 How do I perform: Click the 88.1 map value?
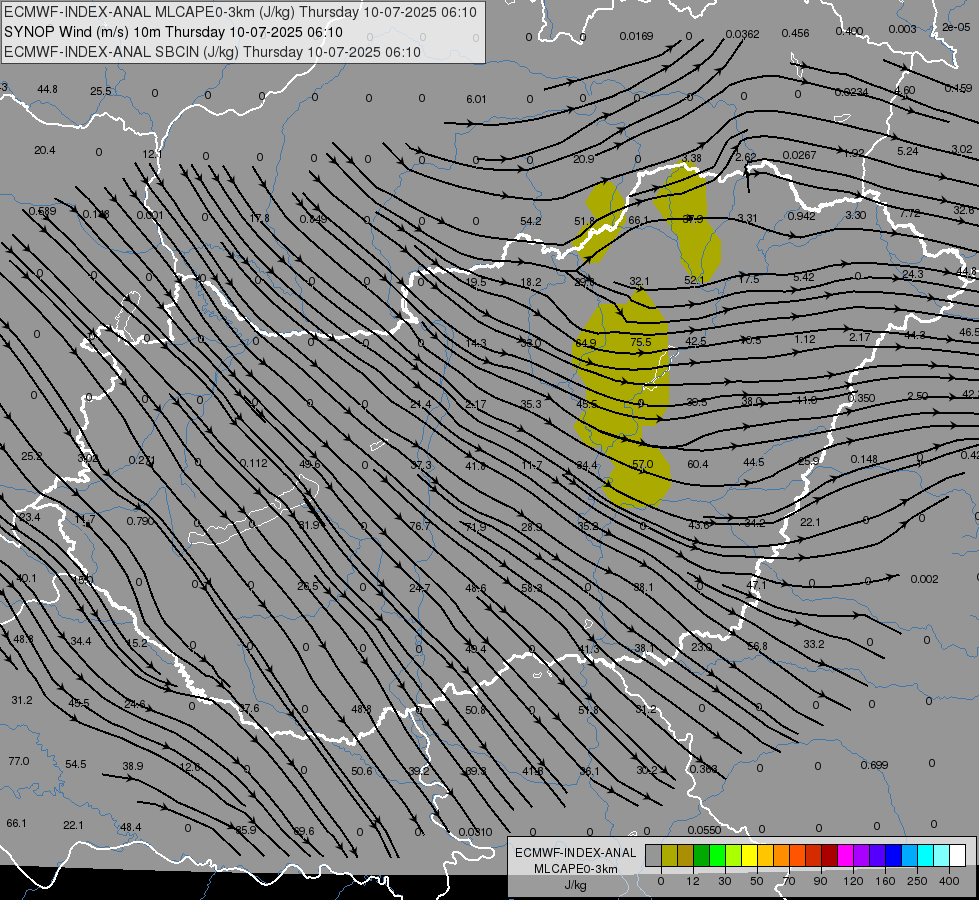click(643, 587)
